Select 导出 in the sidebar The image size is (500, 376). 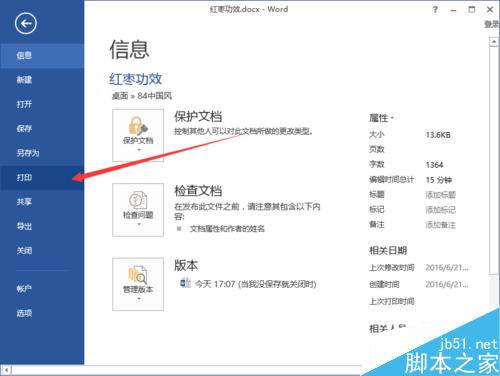tap(42, 227)
